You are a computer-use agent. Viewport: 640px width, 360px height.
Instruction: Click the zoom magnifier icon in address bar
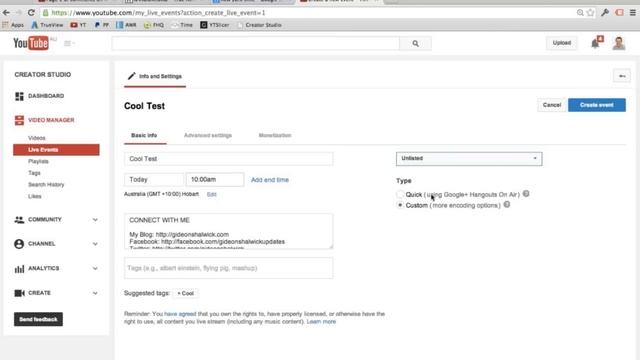click(x=580, y=13)
